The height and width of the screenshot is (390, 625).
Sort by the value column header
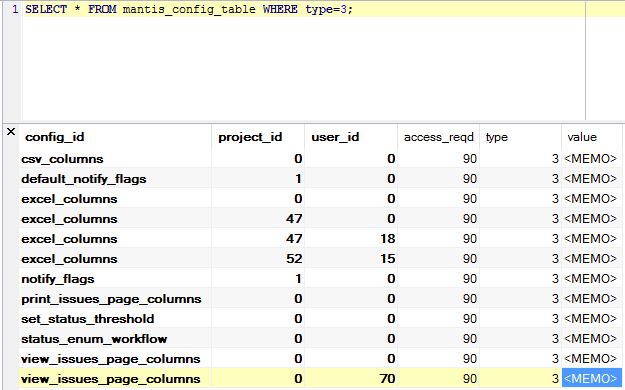592,137
